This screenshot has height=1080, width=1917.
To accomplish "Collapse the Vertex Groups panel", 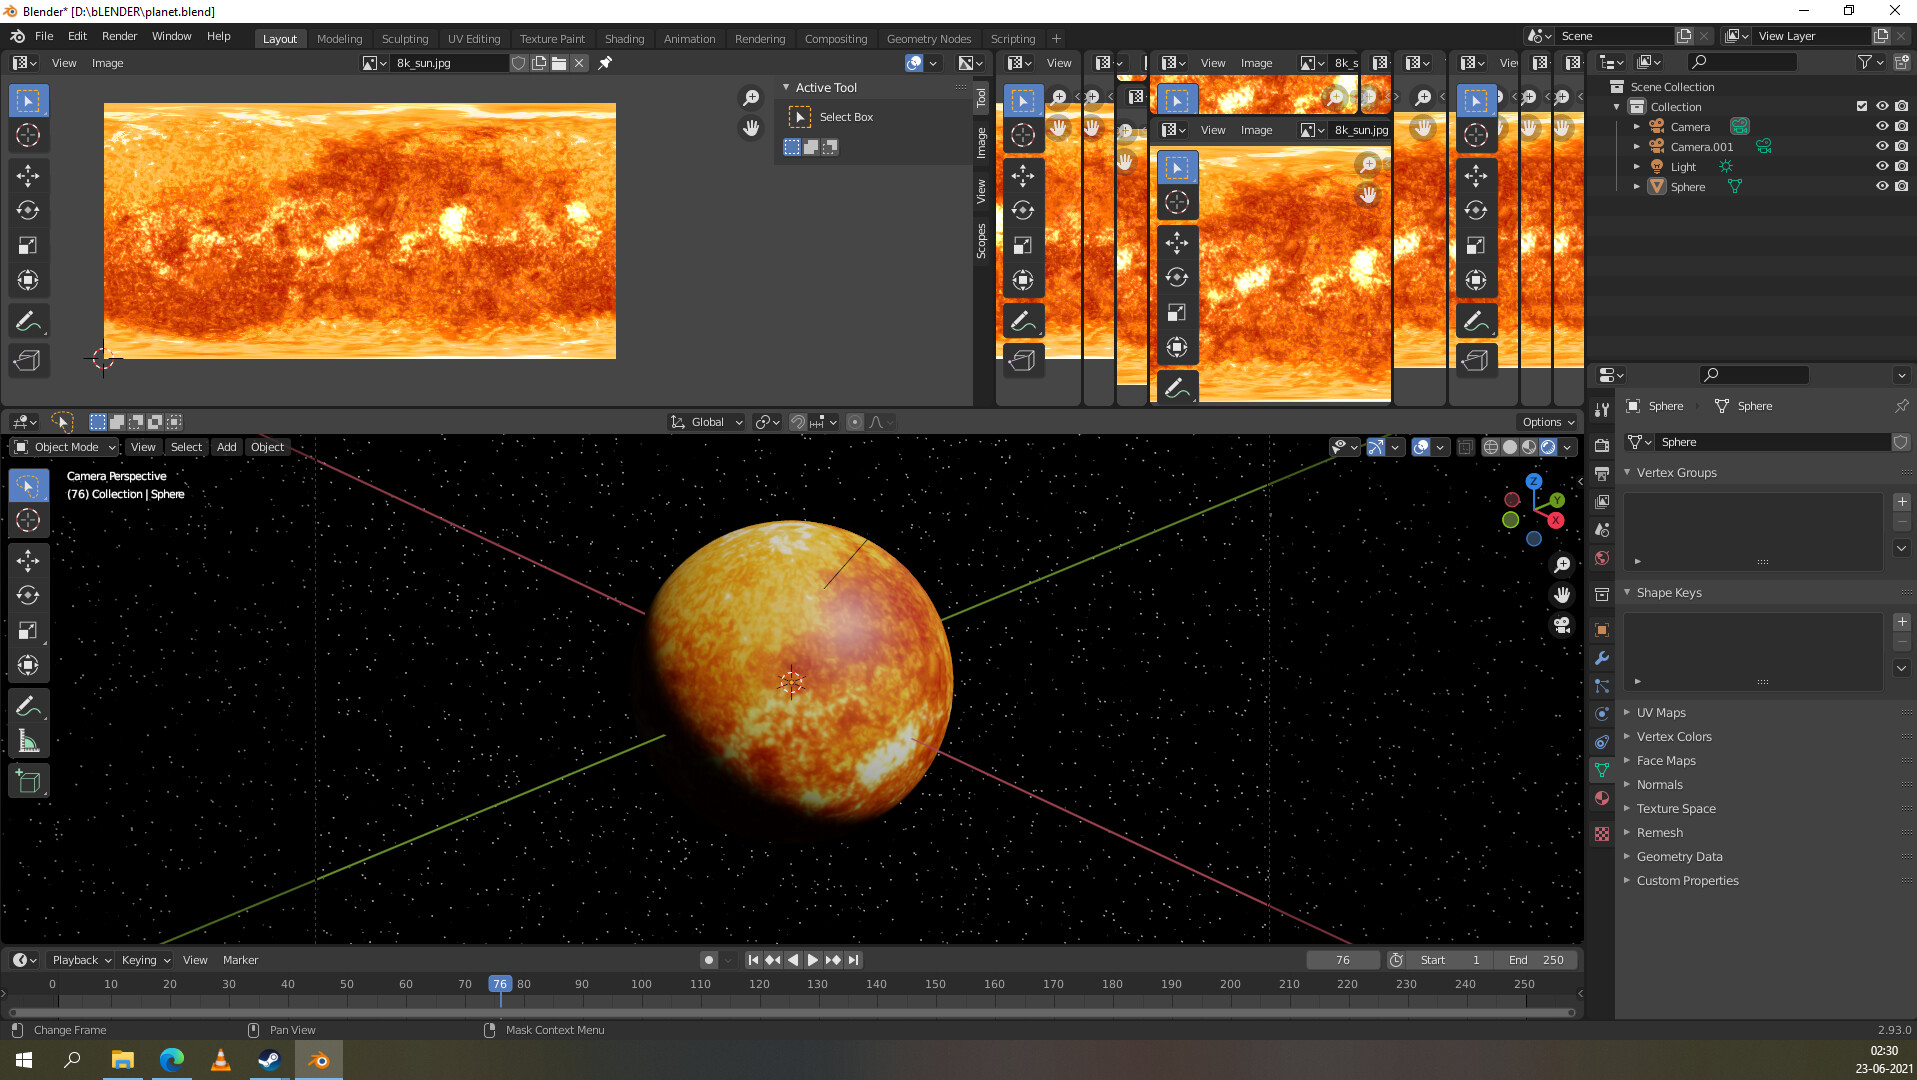I will coord(1676,473).
